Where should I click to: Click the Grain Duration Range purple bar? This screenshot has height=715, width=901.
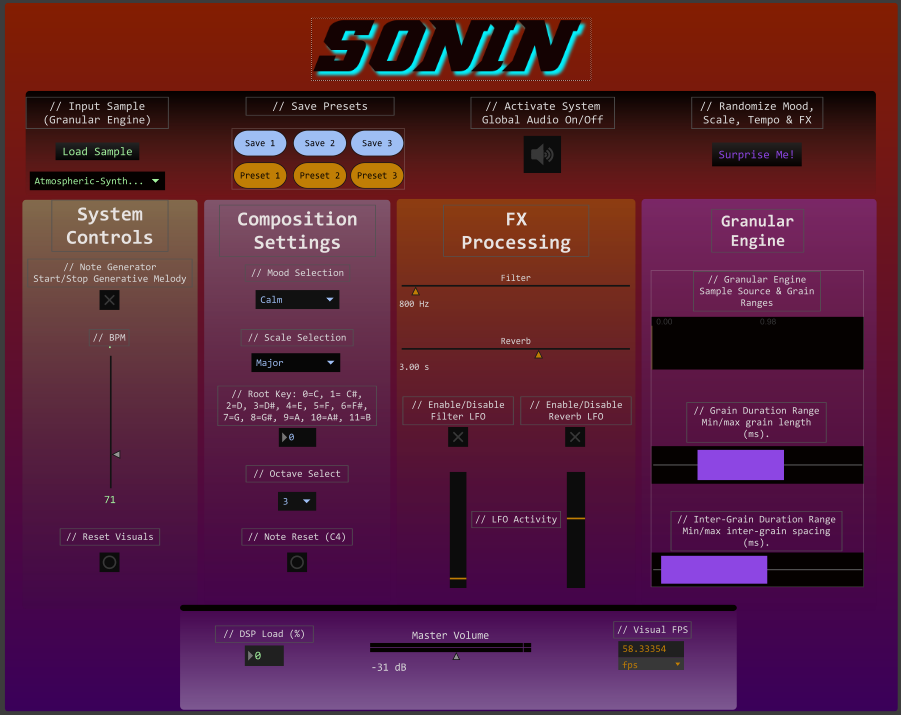740,465
